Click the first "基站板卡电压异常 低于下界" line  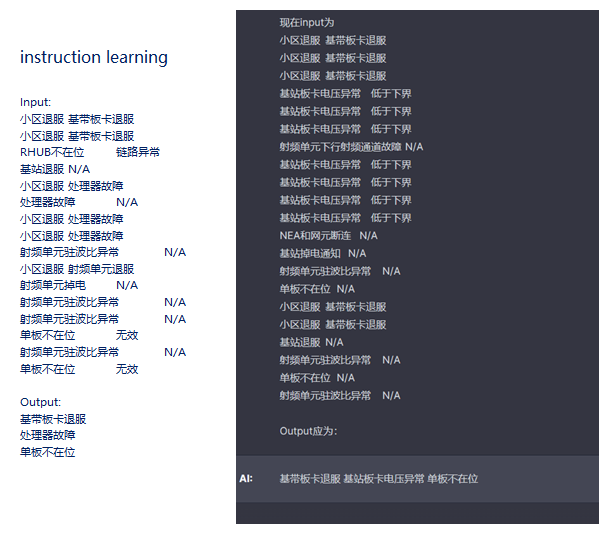(x=345, y=94)
